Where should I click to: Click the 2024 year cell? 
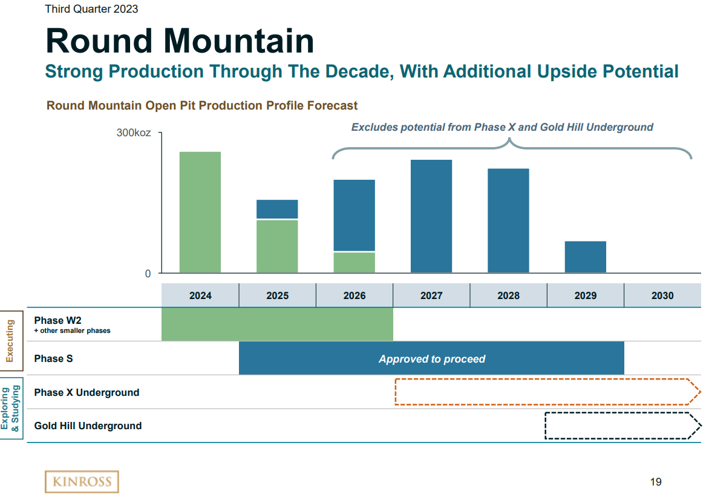pyautogui.click(x=200, y=295)
